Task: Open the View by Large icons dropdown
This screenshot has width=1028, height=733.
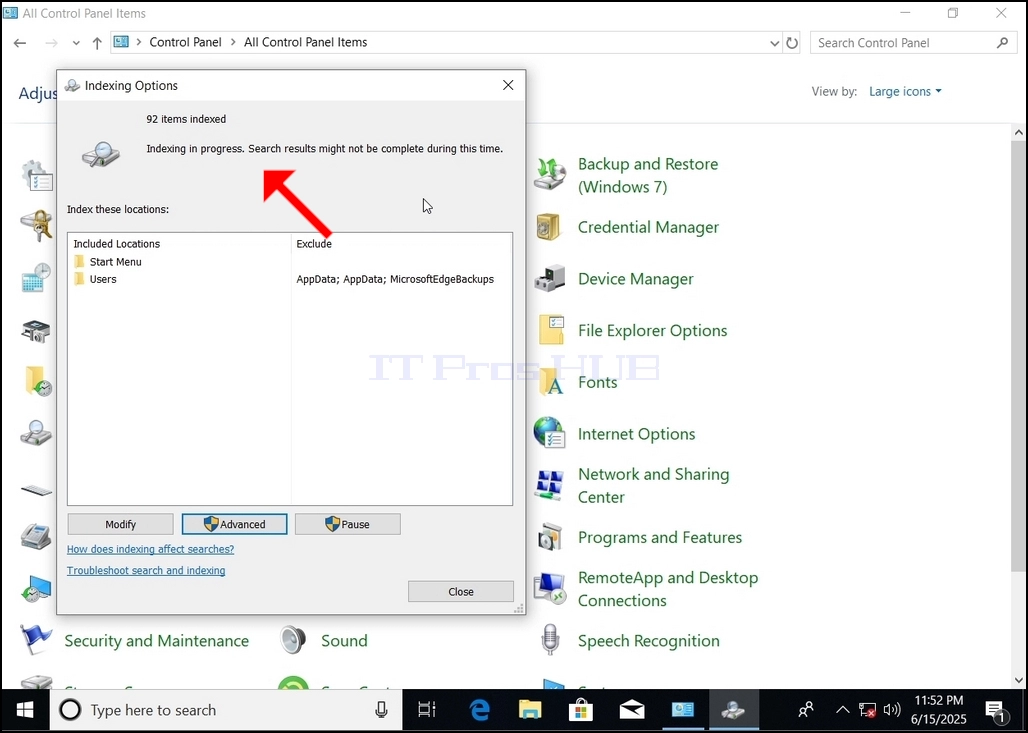Action: (905, 91)
